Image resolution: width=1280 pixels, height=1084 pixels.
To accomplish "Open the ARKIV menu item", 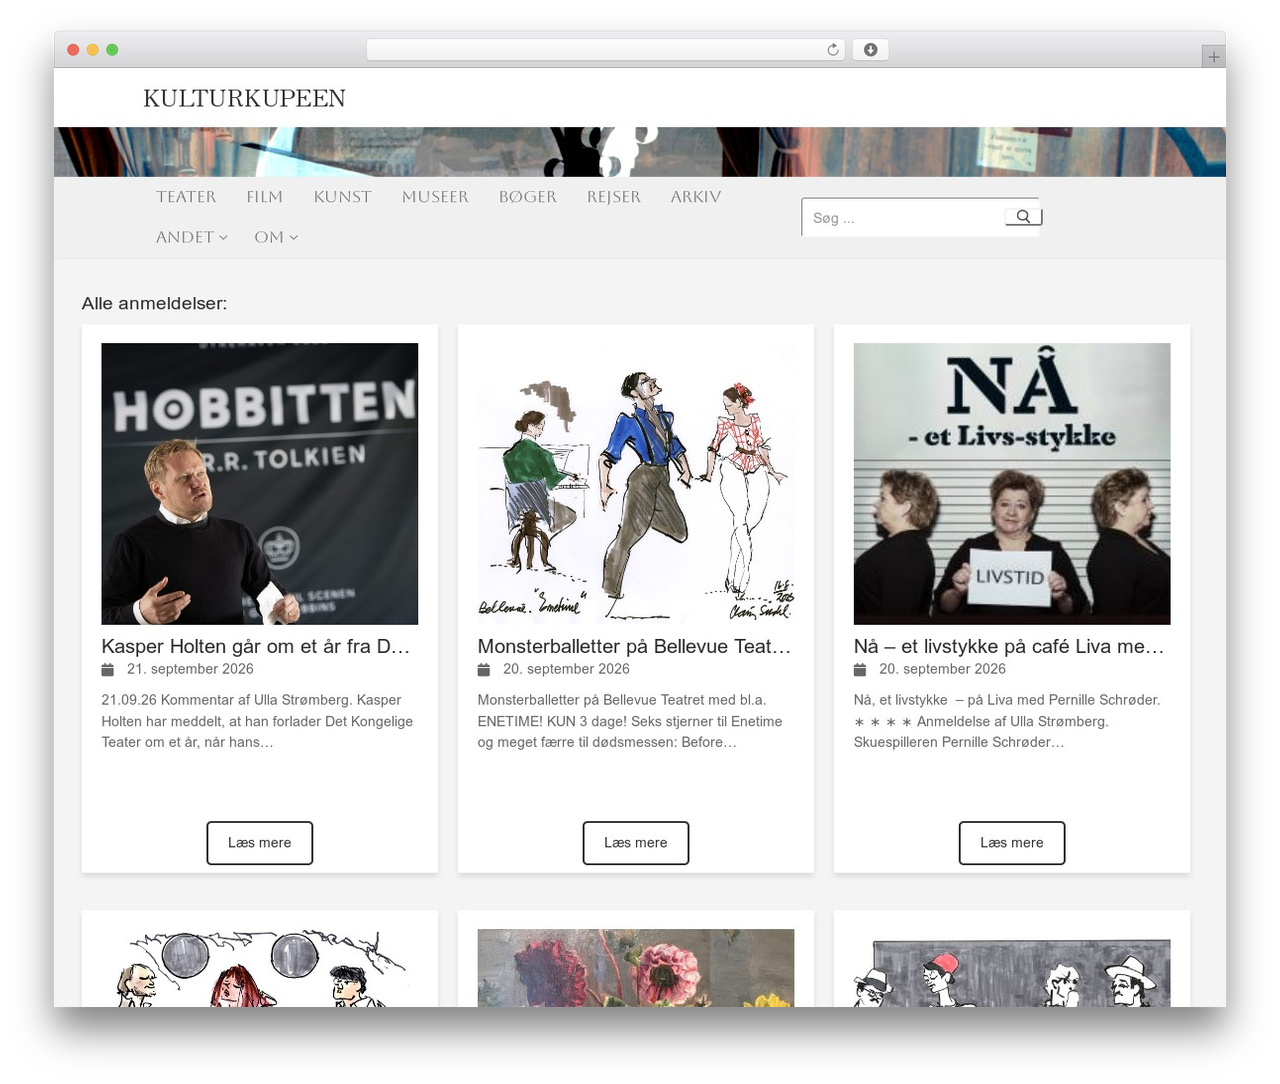I will pos(696,197).
